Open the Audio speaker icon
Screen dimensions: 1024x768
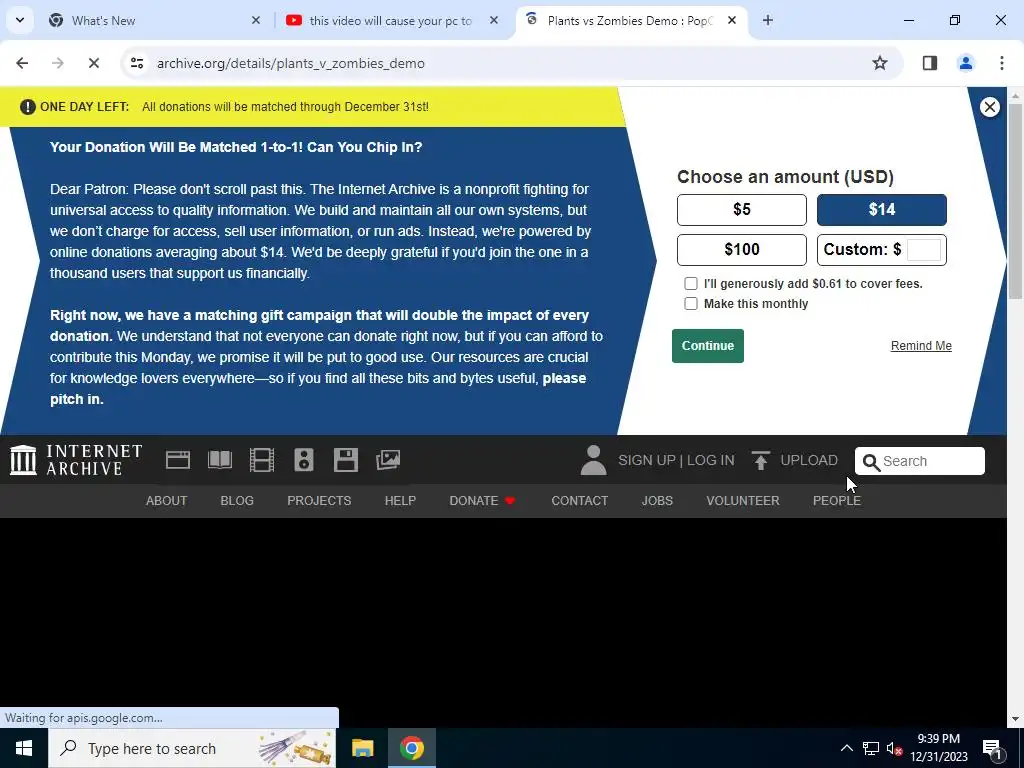click(x=304, y=460)
